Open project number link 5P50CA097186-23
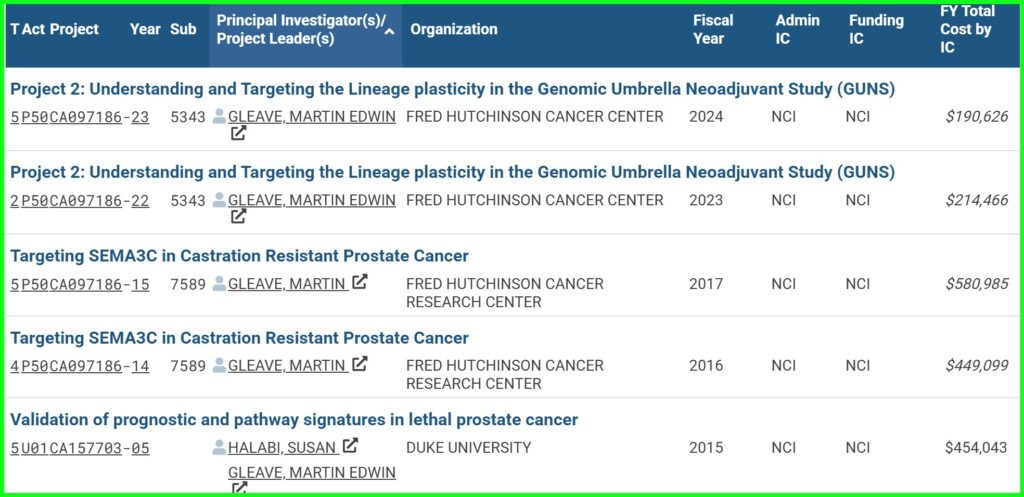 coord(80,118)
